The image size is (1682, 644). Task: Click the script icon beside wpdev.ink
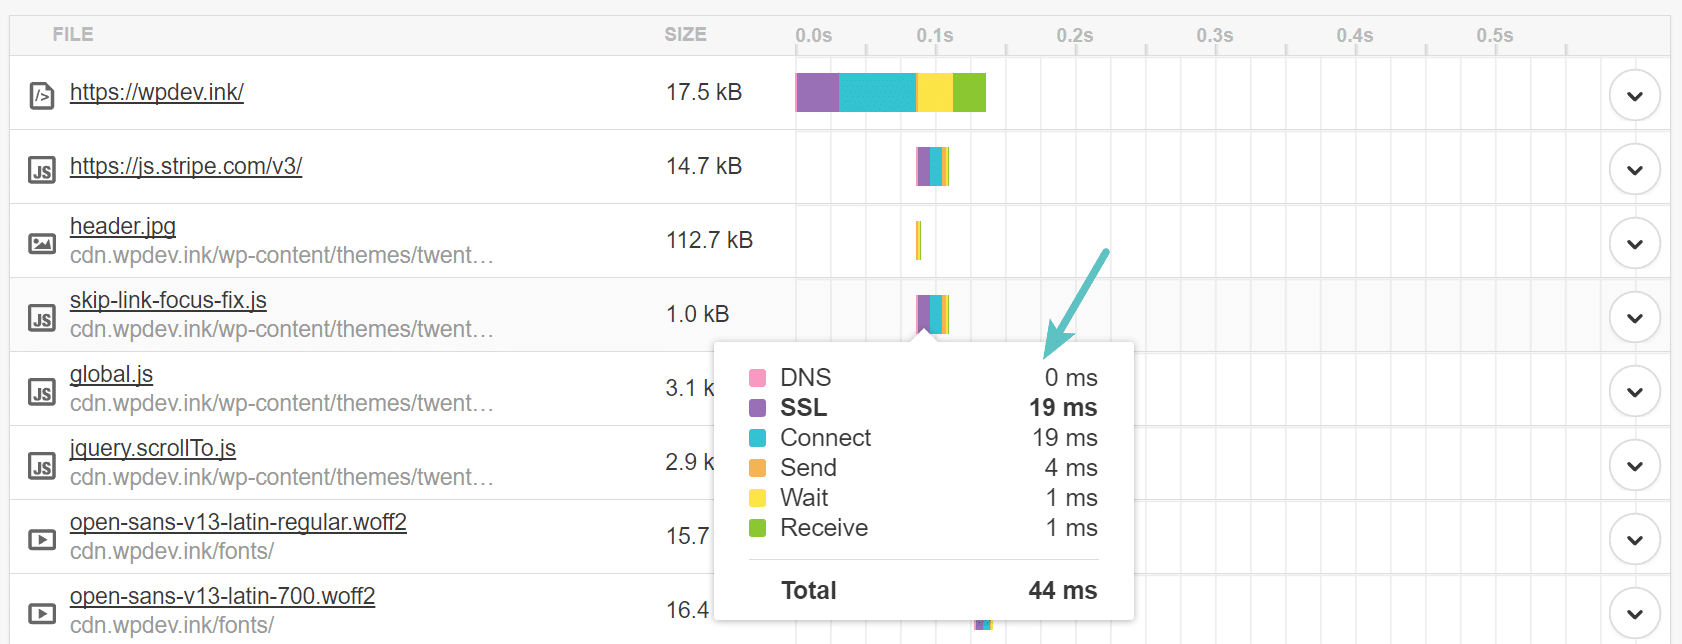tap(41, 93)
